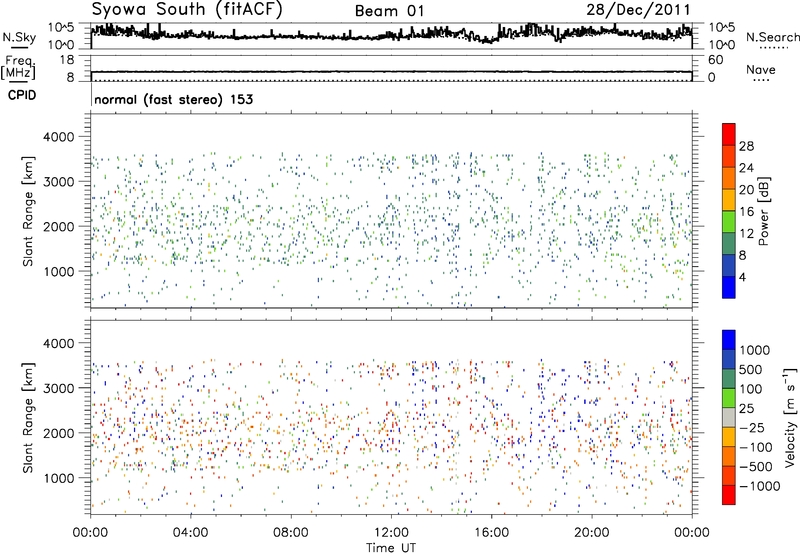Click the '-25' tick on Velocity colorbar
Viewport: 800px width, 554px height.
752,428
